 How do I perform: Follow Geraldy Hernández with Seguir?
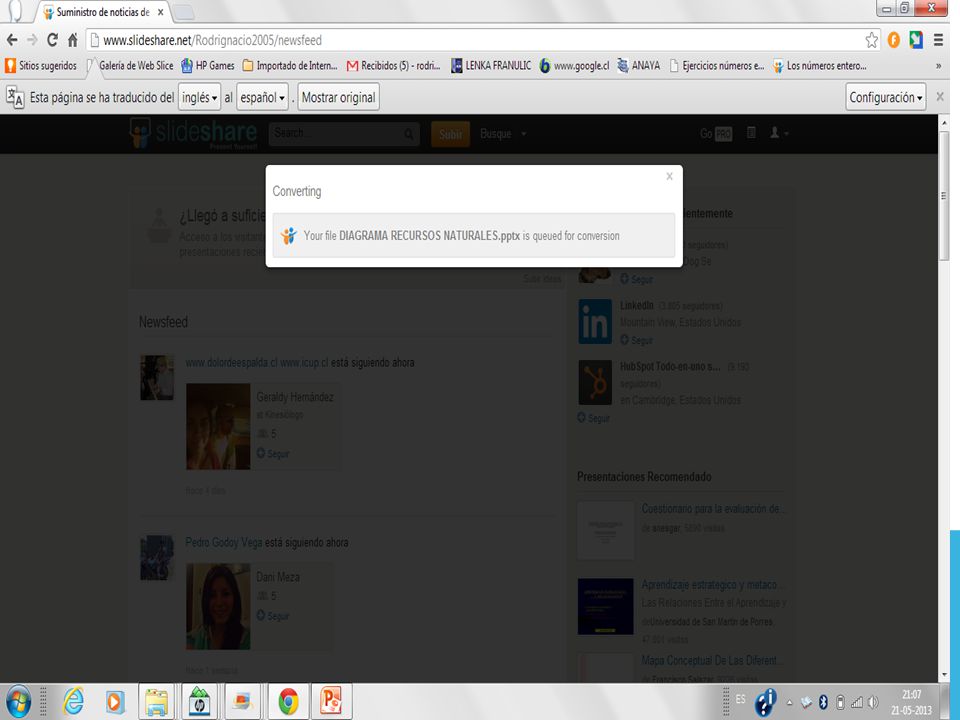pyautogui.click(x=273, y=453)
